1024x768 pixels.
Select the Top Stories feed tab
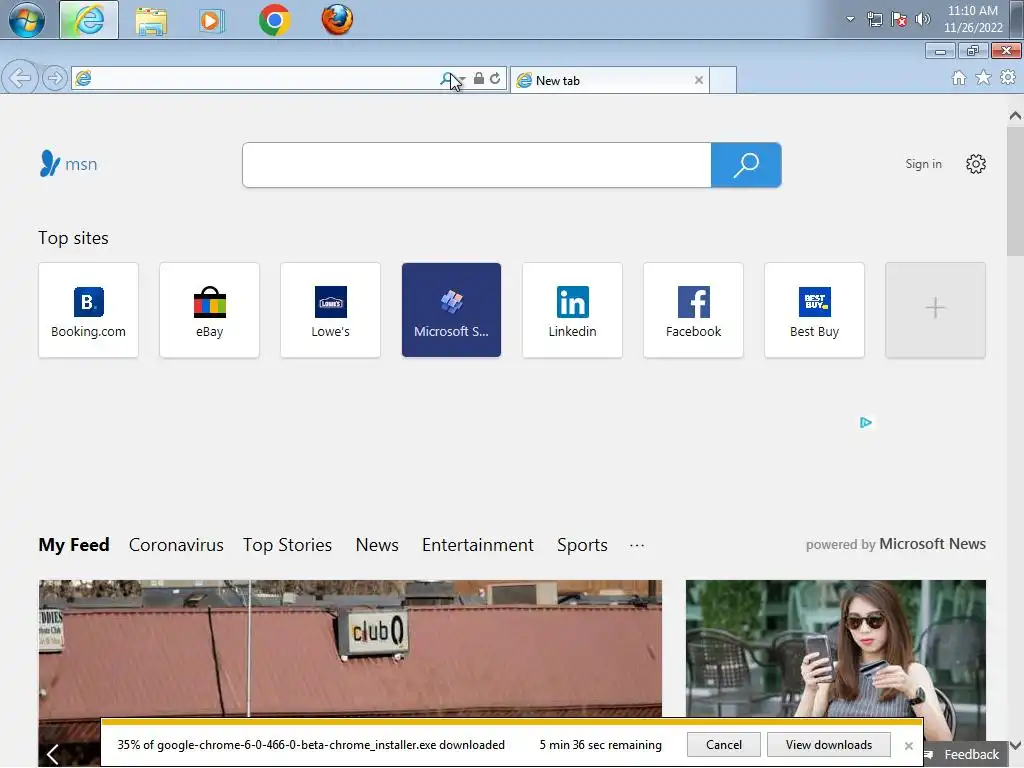pos(287,545)
